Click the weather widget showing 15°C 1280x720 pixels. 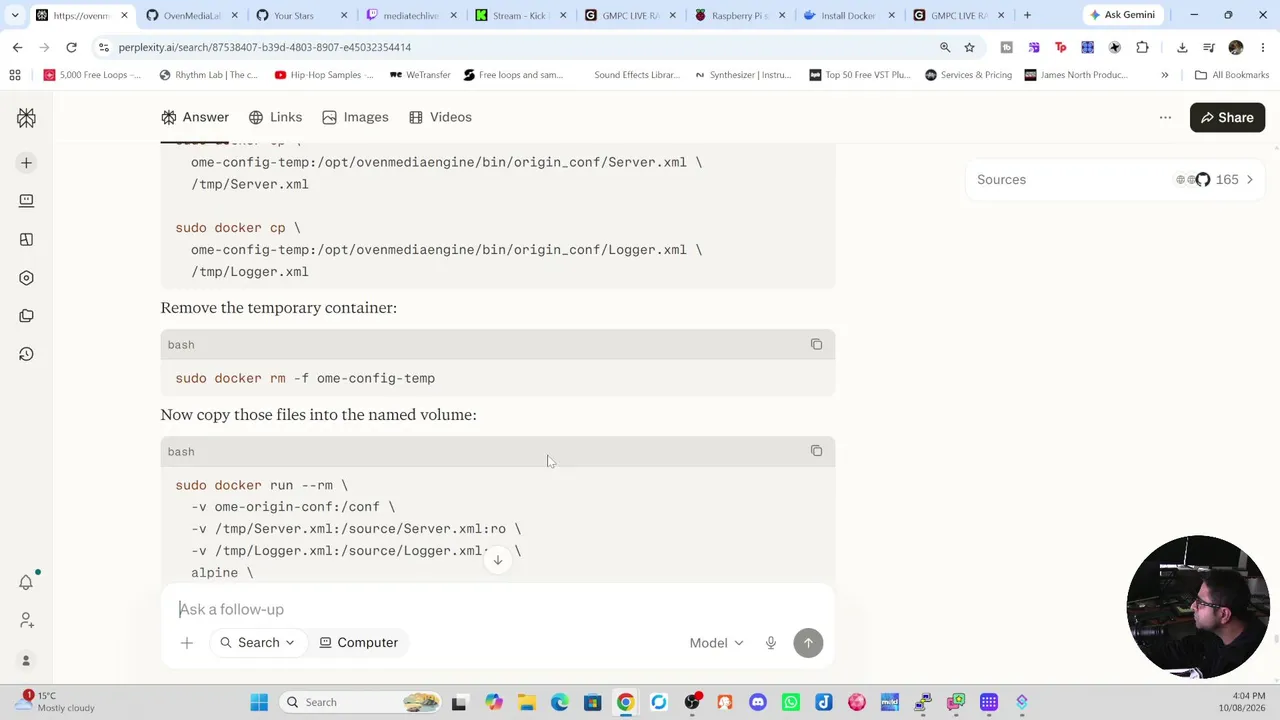tap(55, 702)
